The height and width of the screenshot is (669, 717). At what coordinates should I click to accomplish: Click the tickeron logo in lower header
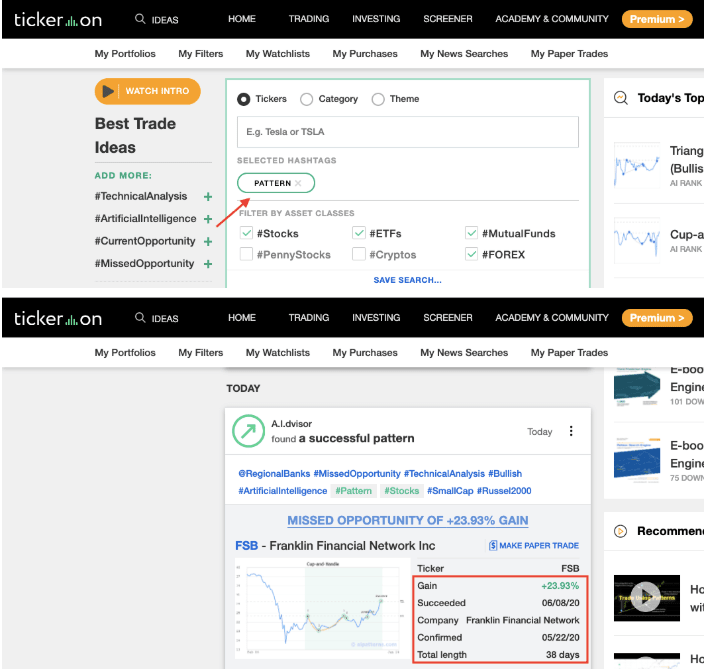pyautogui.click(x=58, y=318)
